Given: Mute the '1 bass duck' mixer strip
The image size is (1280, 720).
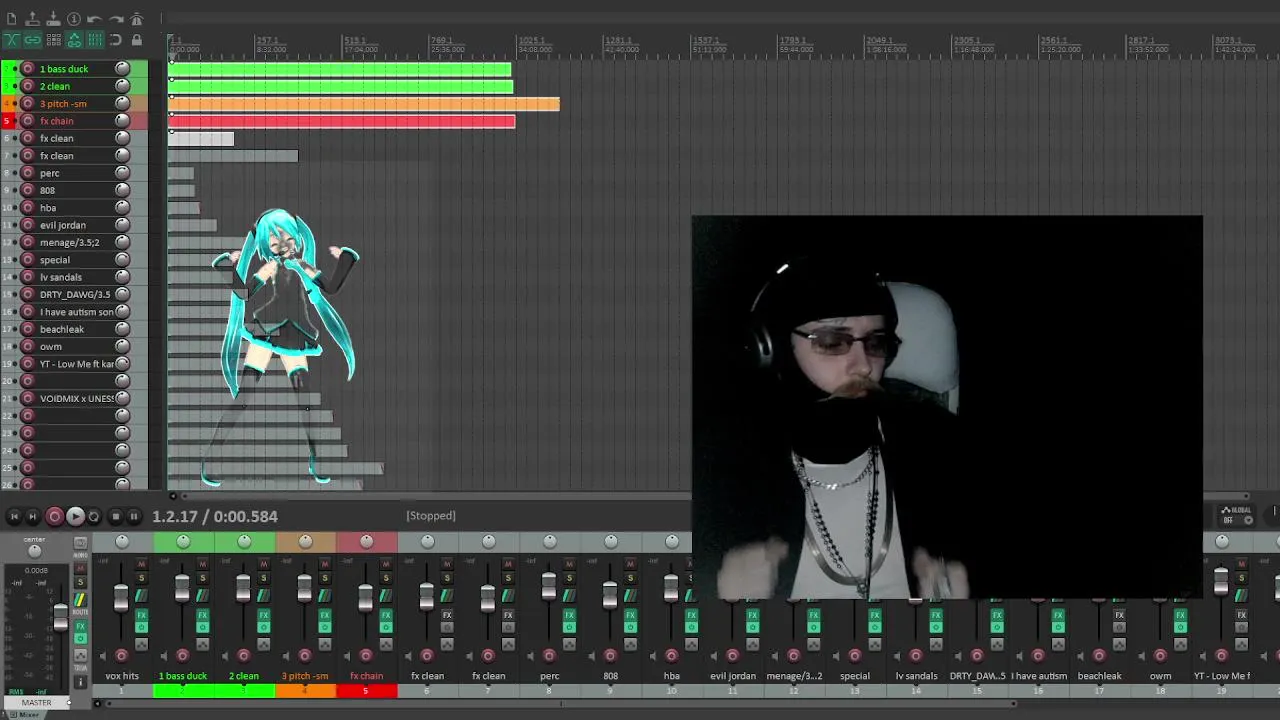Looking at the screenshot, I should pos(202,563).
